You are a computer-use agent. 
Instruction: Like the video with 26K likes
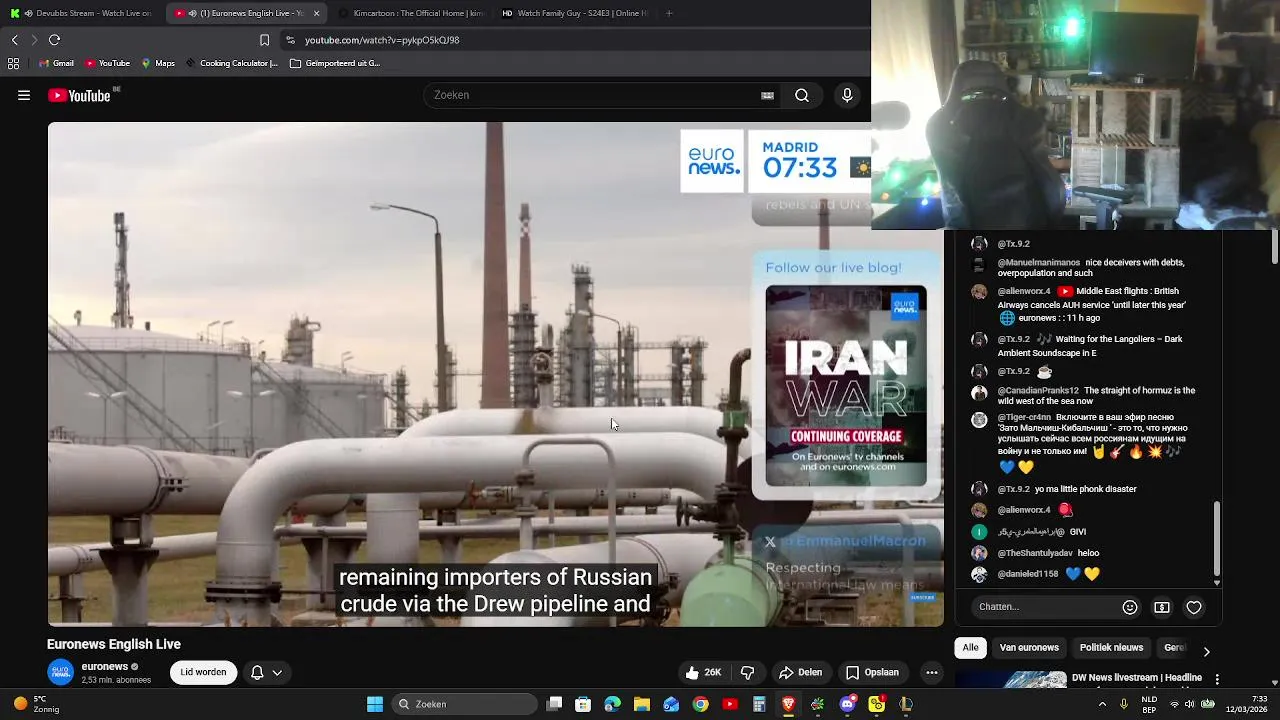pos(703,672)
